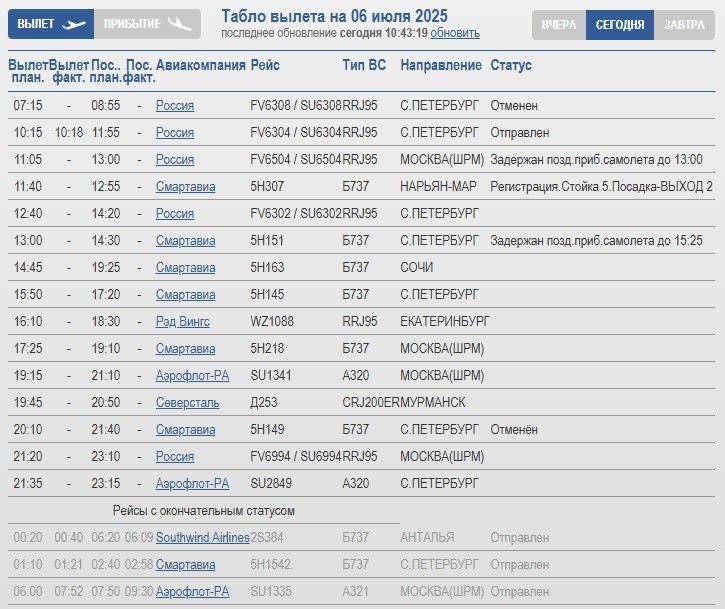Click the Статус column header
Image resolution: width=725 pixels, height=609 pixels.
pos(511,65)
